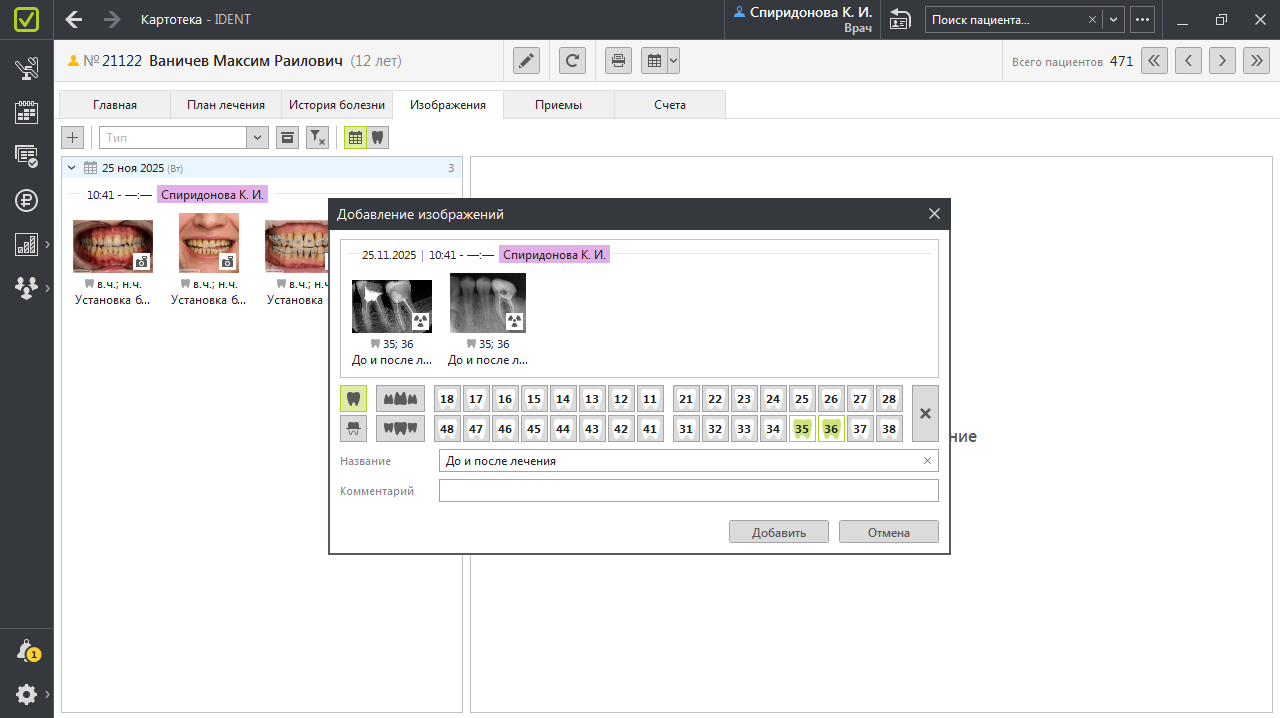Refresh the patient card

pyautogui.click(x=572, y=61)
